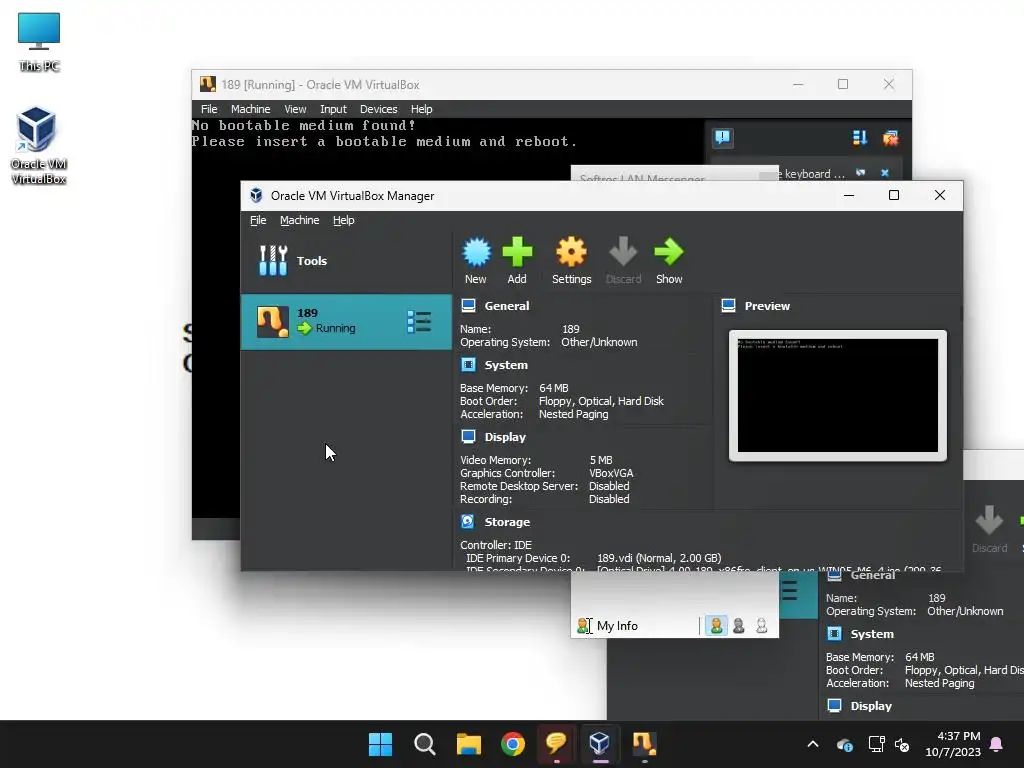Click the Storage section disk icon
Screen dimensions: 1024x768
click(x=468, y=521)
